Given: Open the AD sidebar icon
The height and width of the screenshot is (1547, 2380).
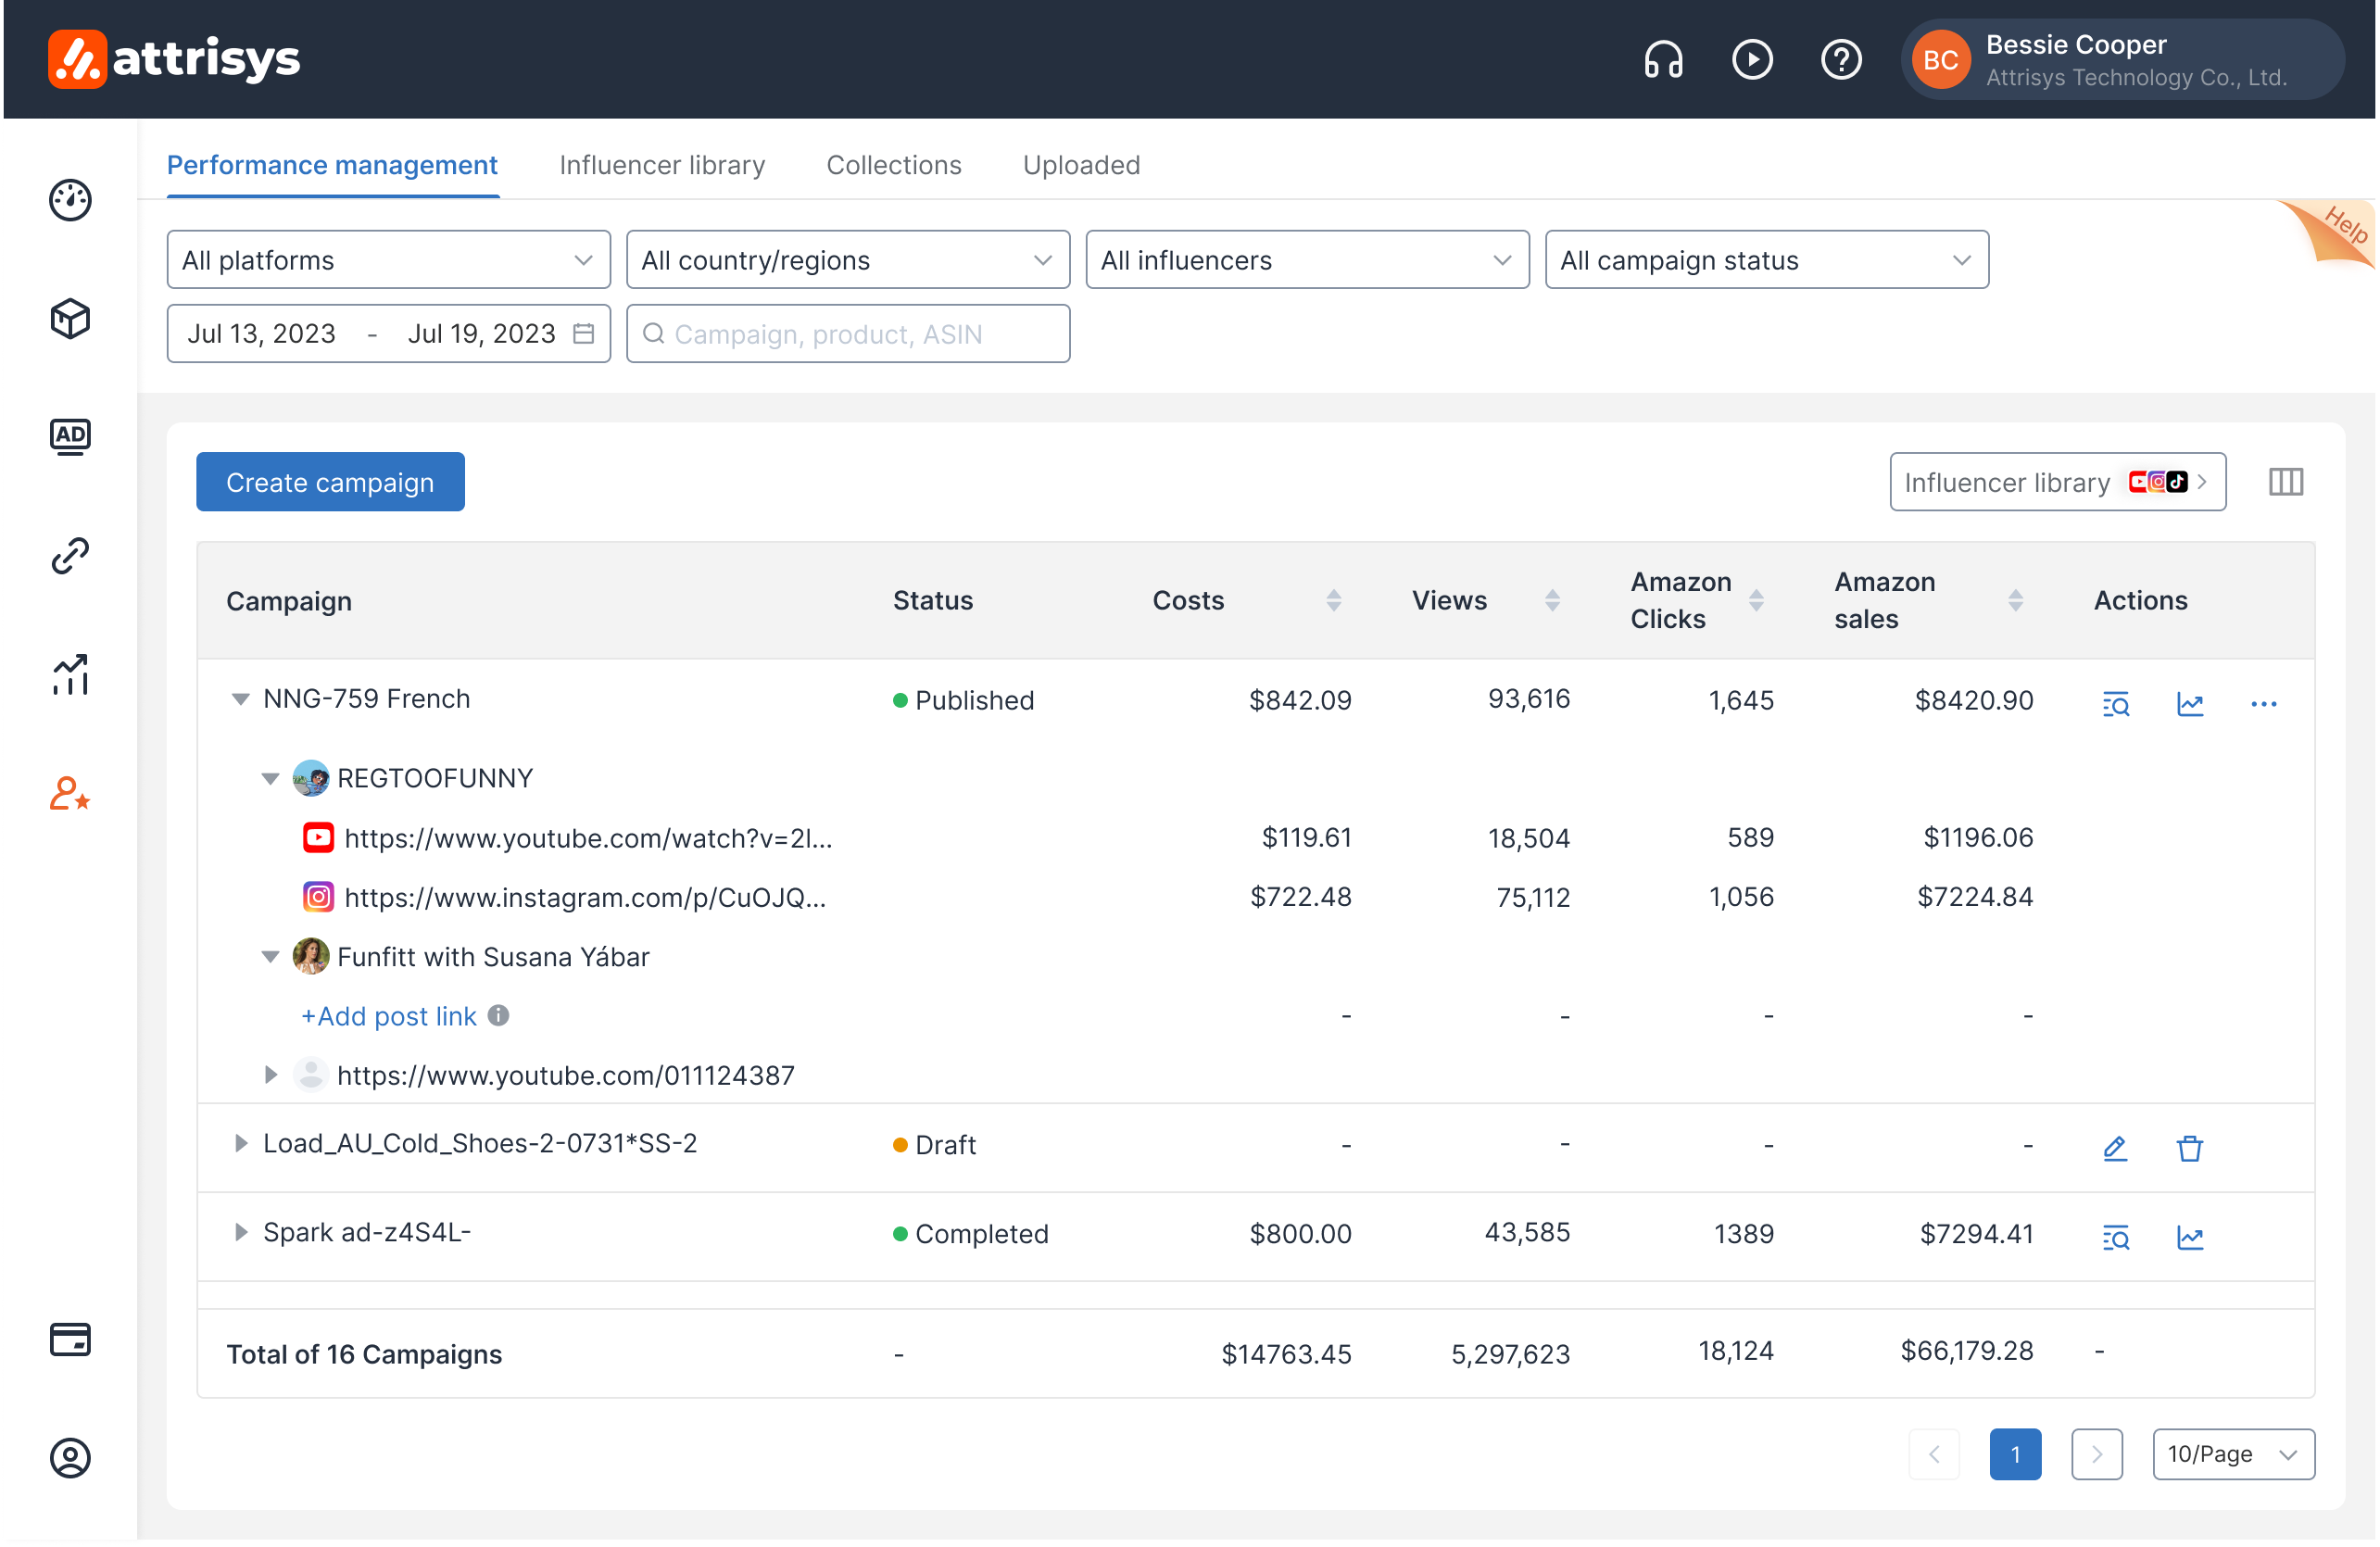Looking at the screenshot, I should point(70,437).
